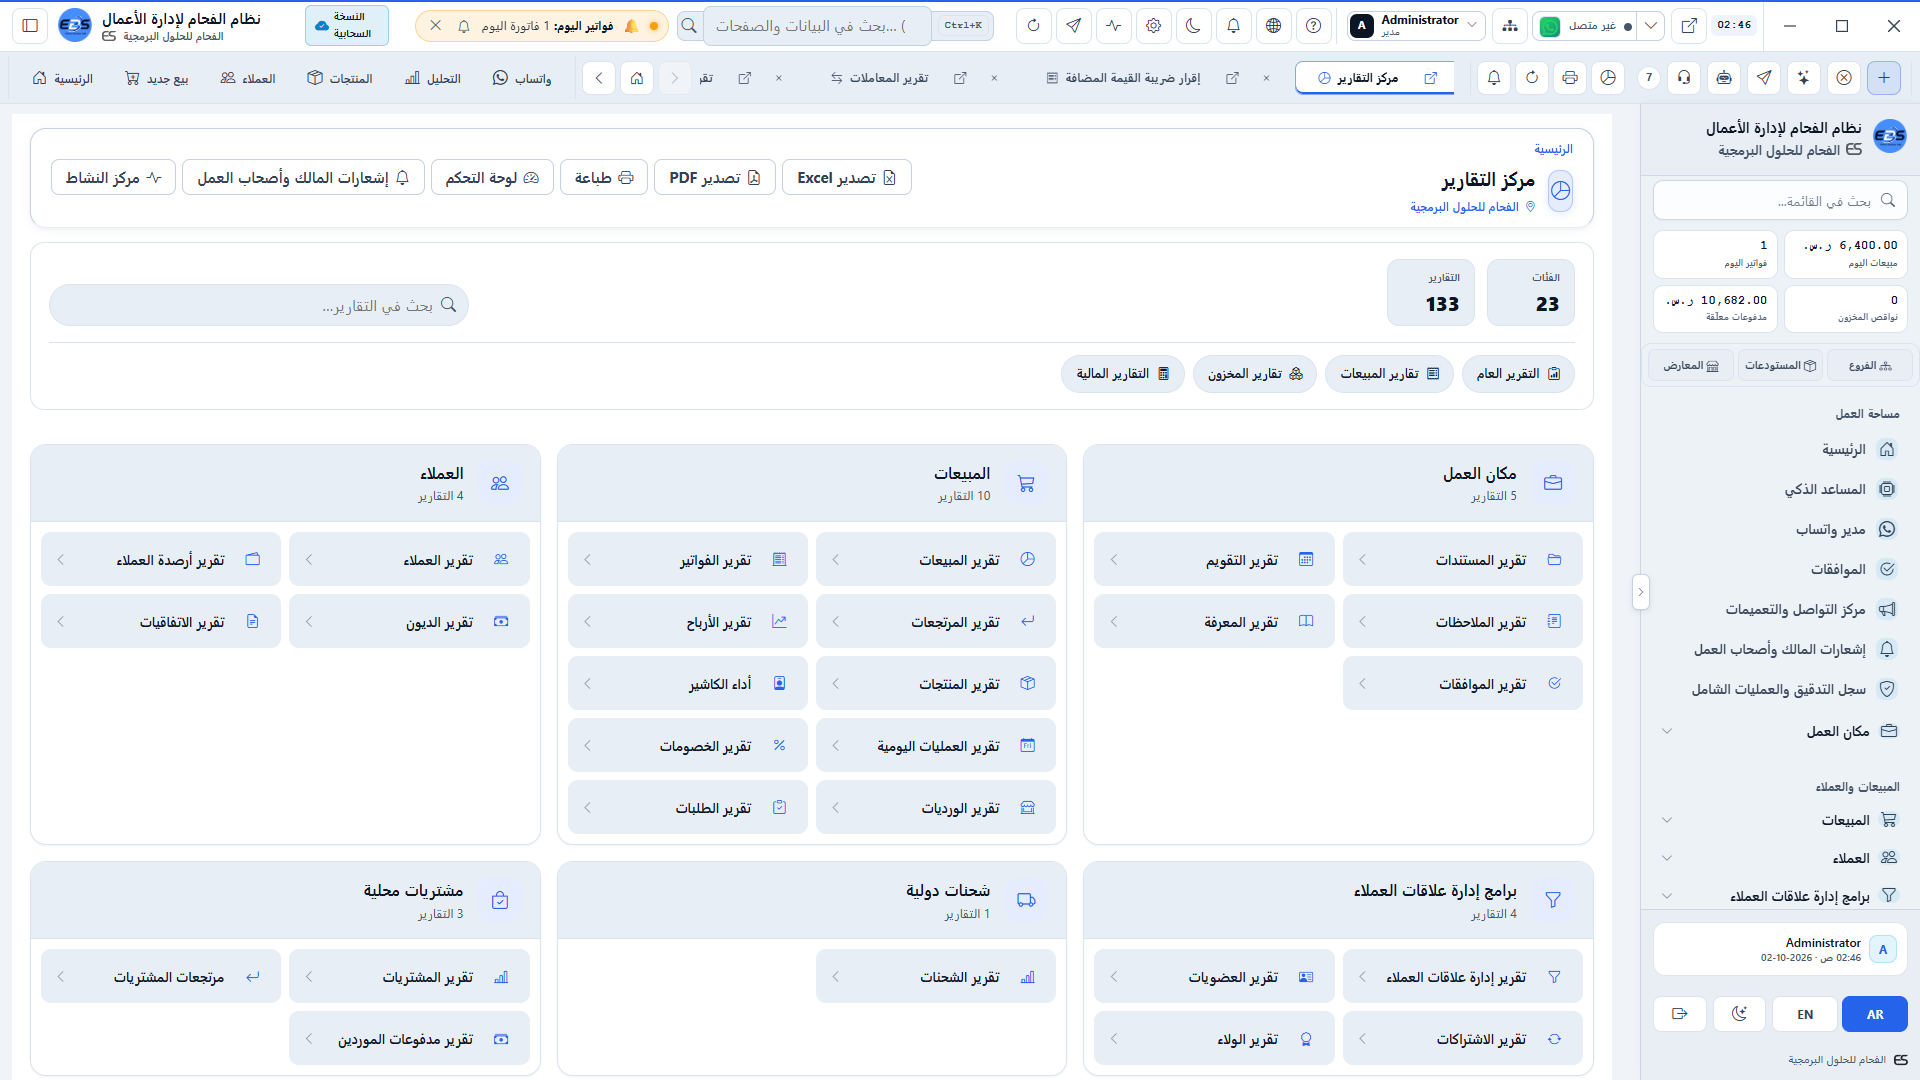This screenshot has height=1080, width=1920.
Task: Click the language globe icon
Action: coord(1274,26)
